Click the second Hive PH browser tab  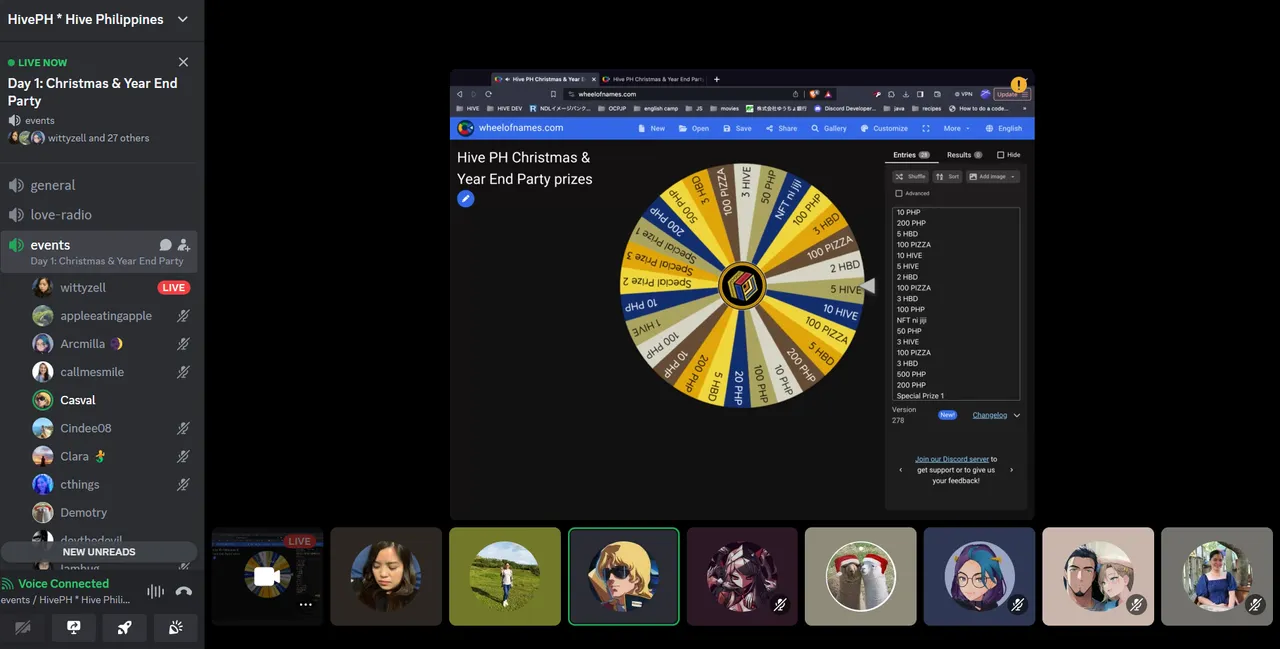pyautogui.click(x=654, y=79)
